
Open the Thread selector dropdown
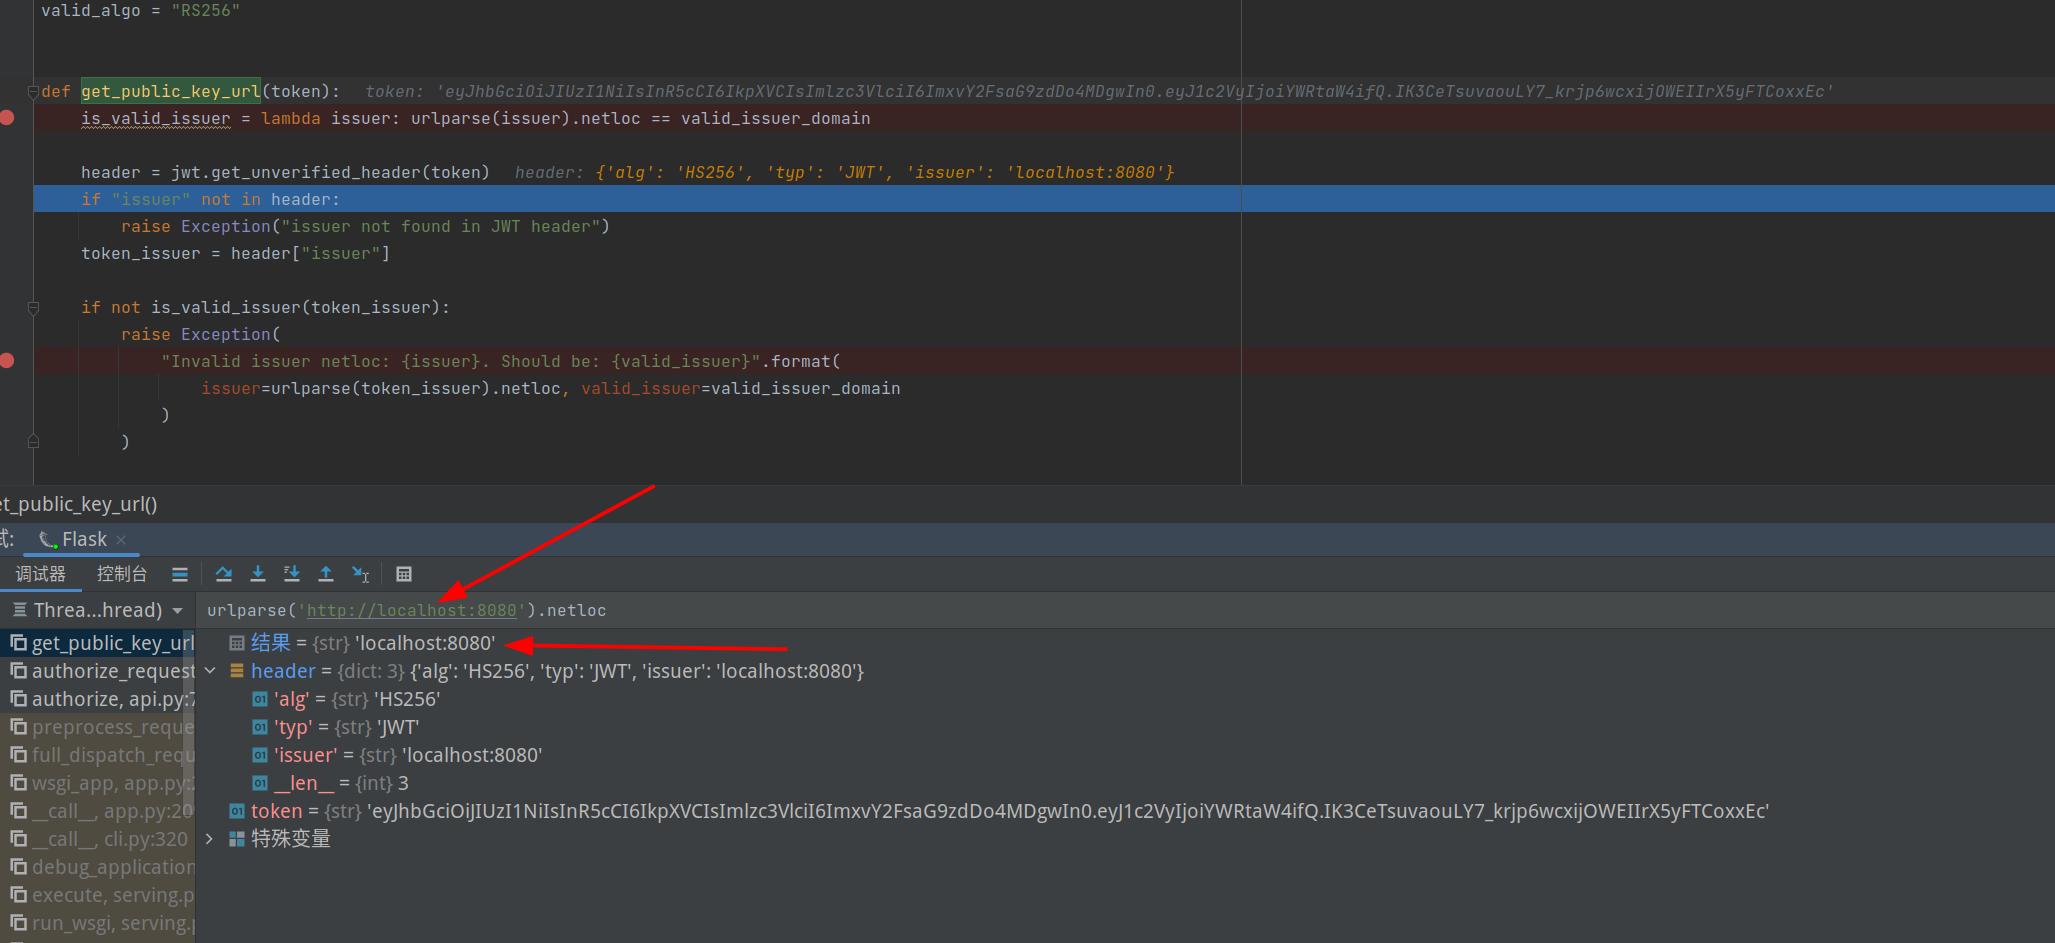pyautogui.click(x=97, y=610)
